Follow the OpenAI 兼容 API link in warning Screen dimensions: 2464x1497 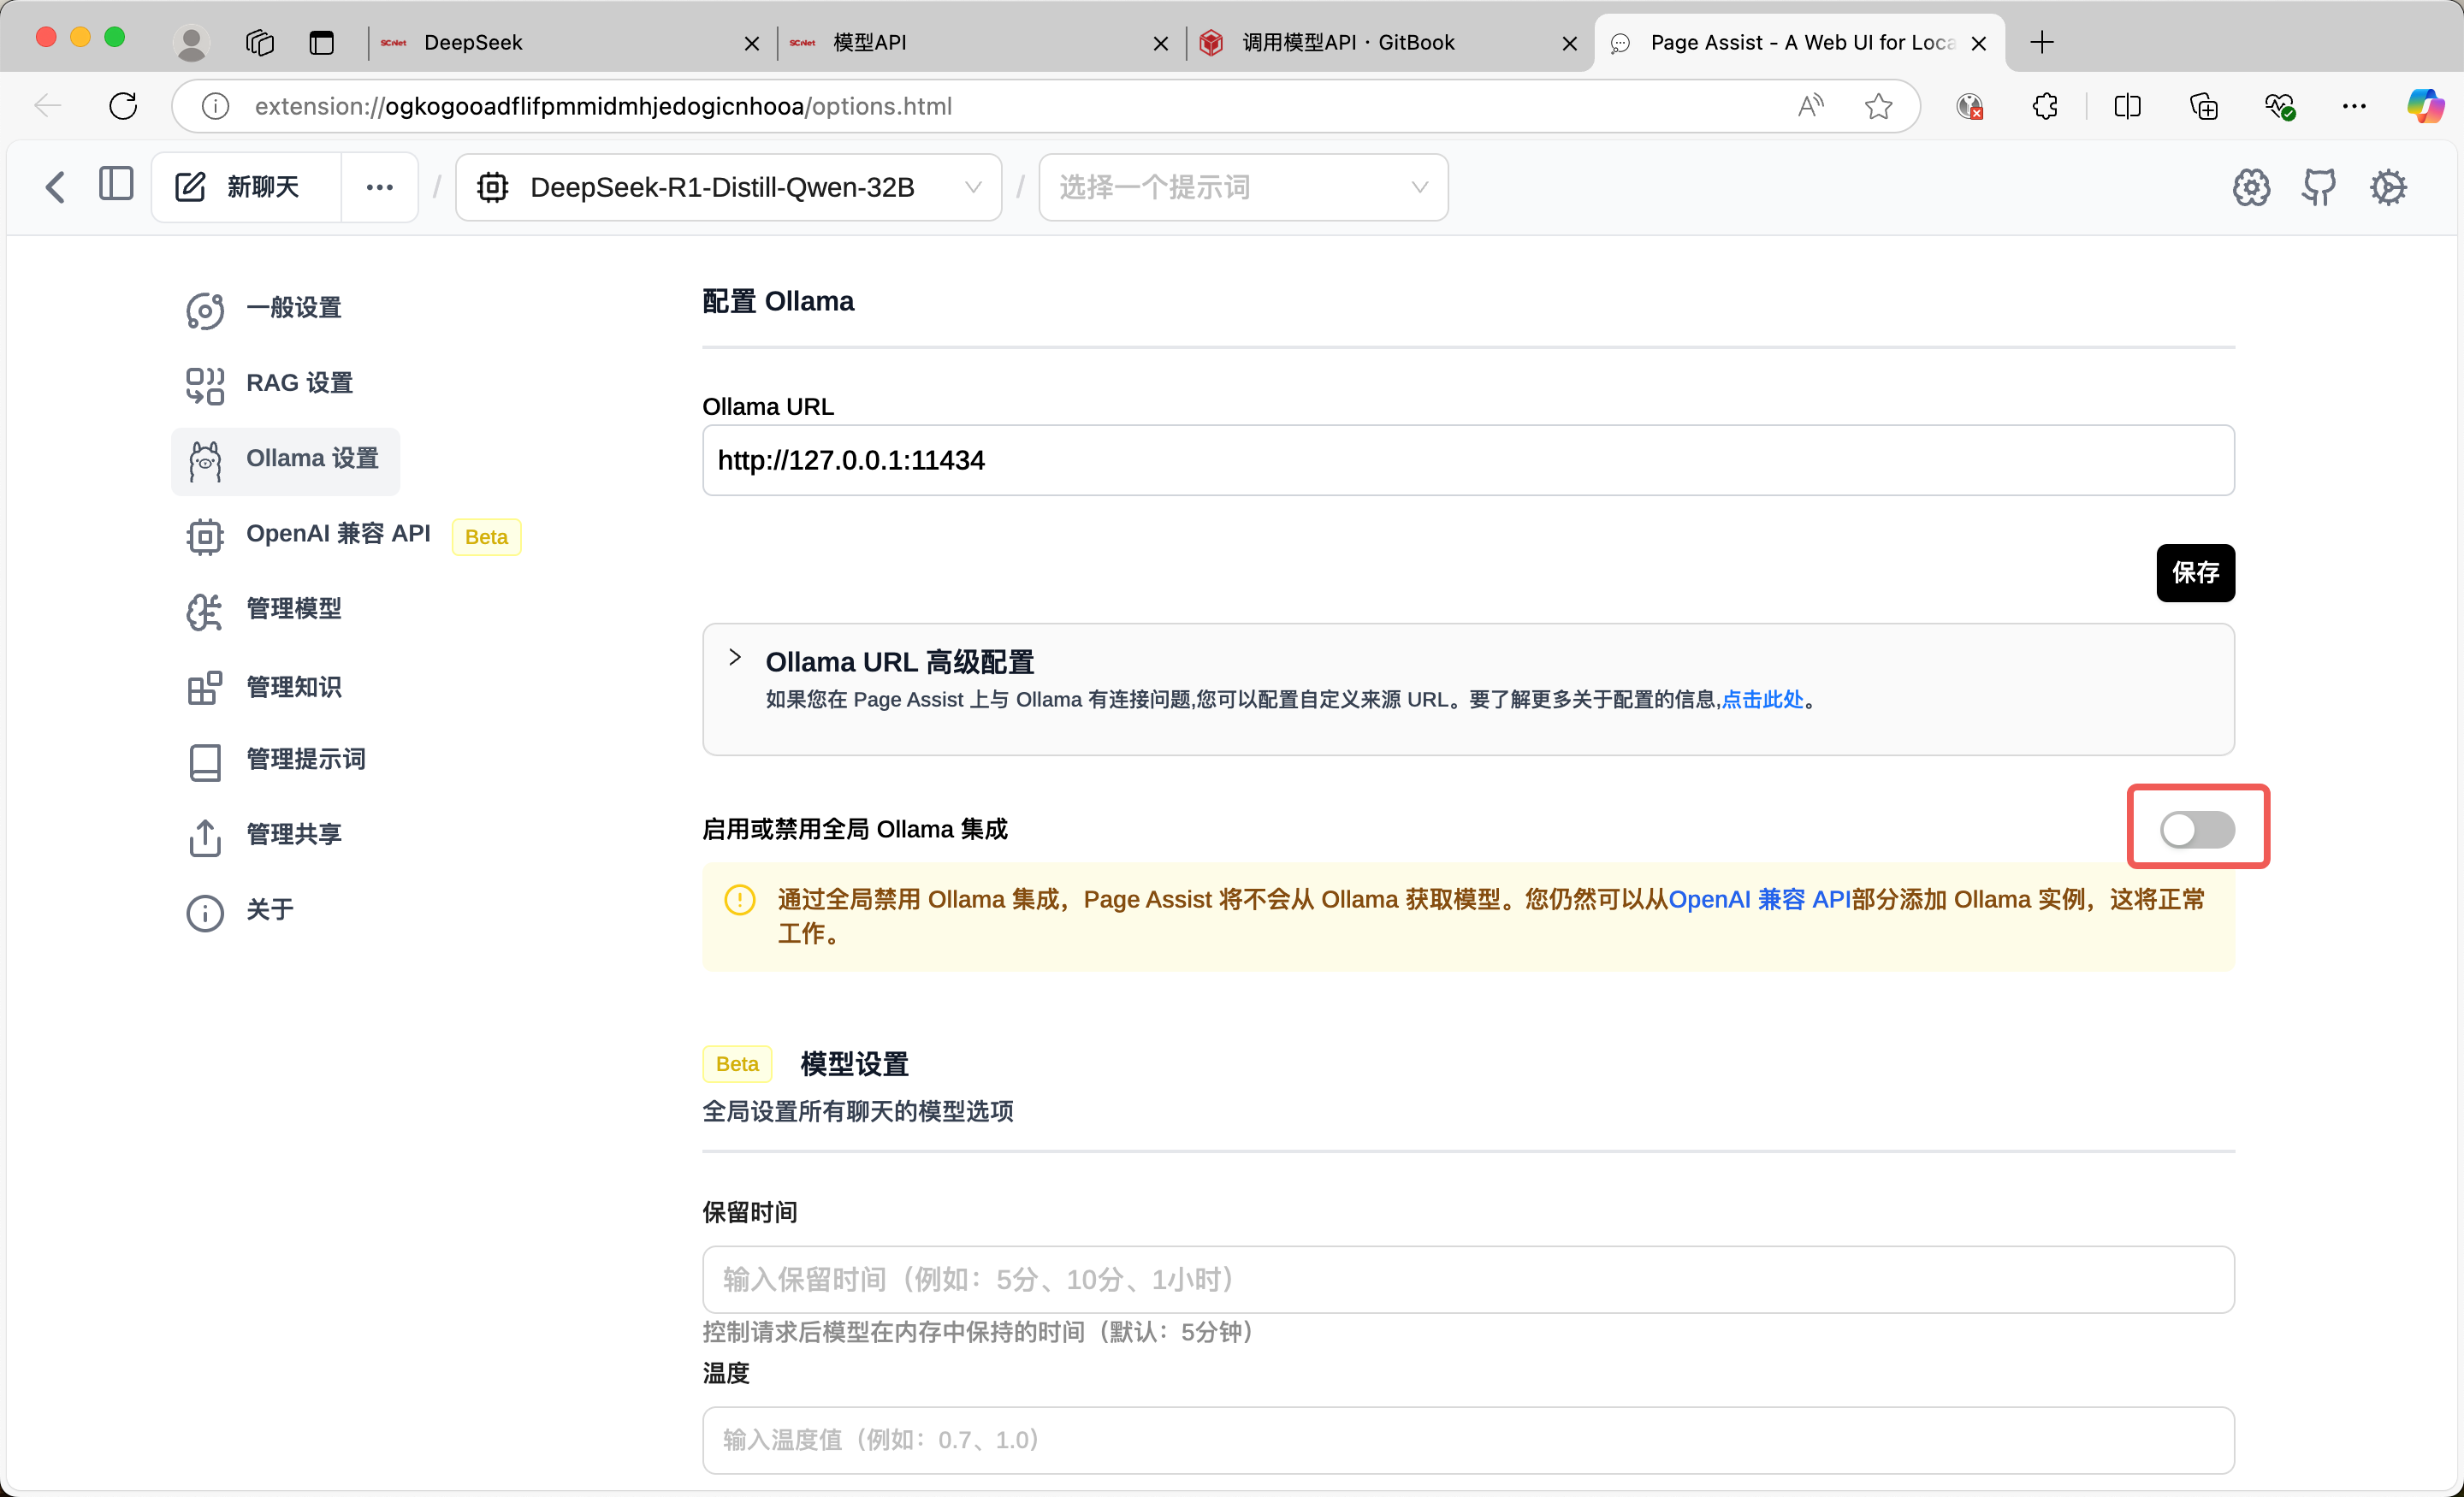pyautogui.click(x=1759, y=900)
